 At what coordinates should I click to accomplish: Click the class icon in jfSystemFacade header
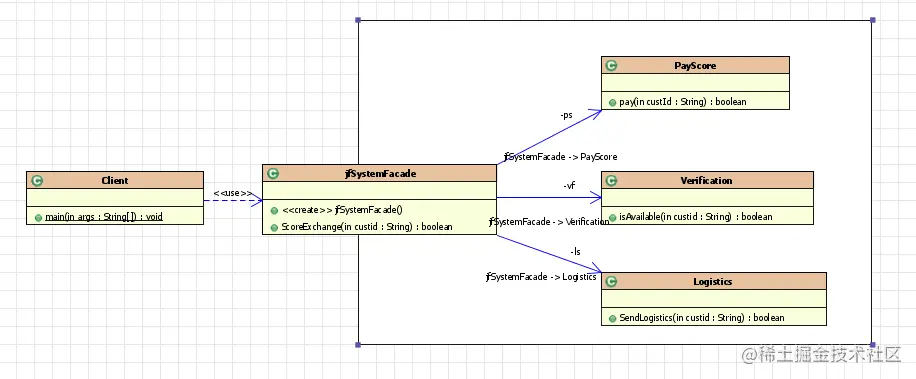(x=273, y=173)
